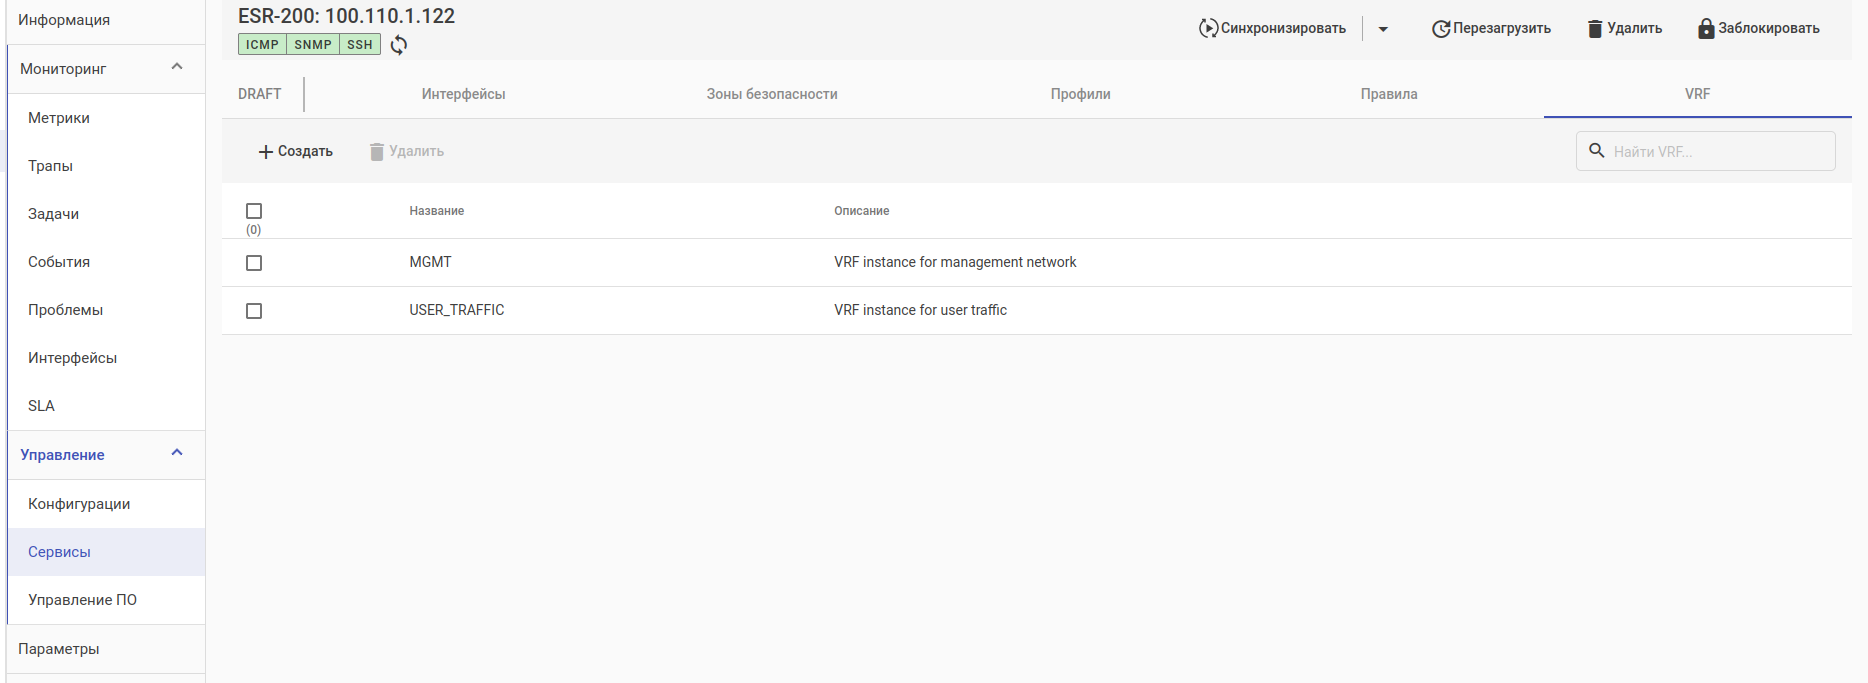The width and height of the screenshot is (1868, 683).
Task: Click the magnifier icon in VRF search
Action: pos(1597,151)
